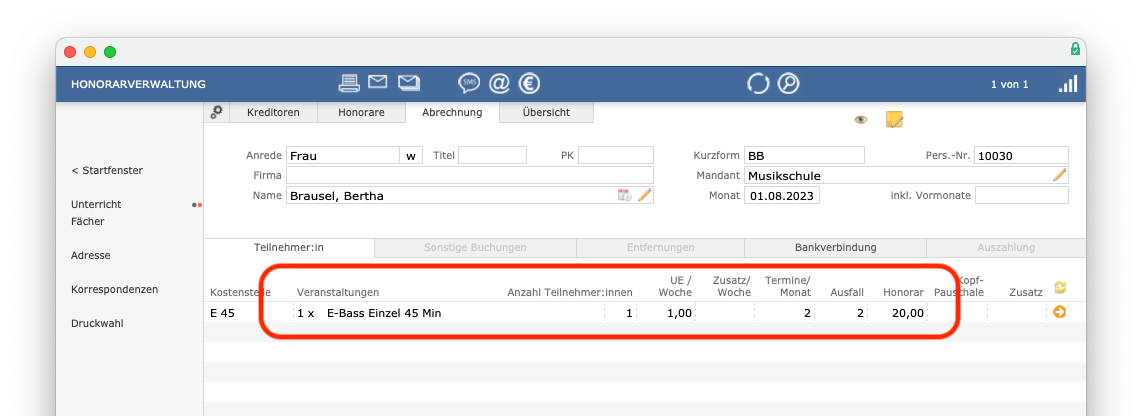The width and height of the screenshot is (1142, 416).
Task: Open Unterricht in sidebar
Action: tap(96, 205)
